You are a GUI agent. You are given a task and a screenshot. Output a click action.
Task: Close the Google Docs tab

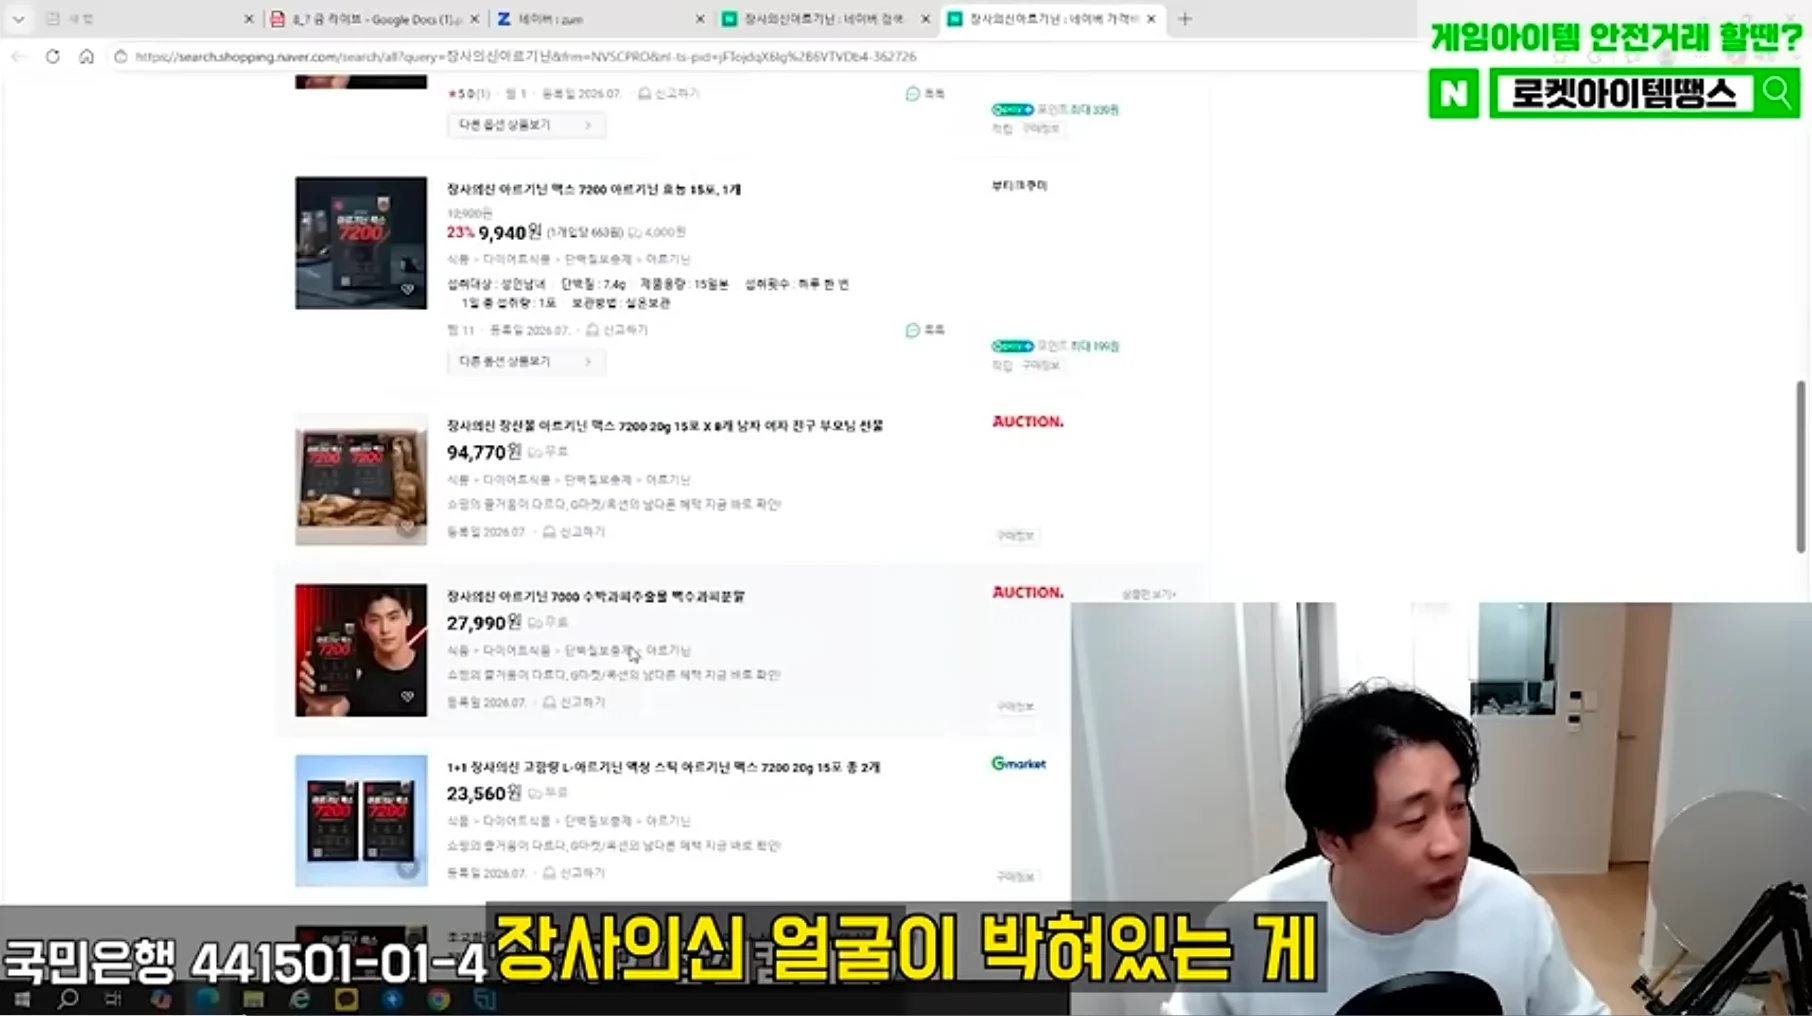click(475, 19)
